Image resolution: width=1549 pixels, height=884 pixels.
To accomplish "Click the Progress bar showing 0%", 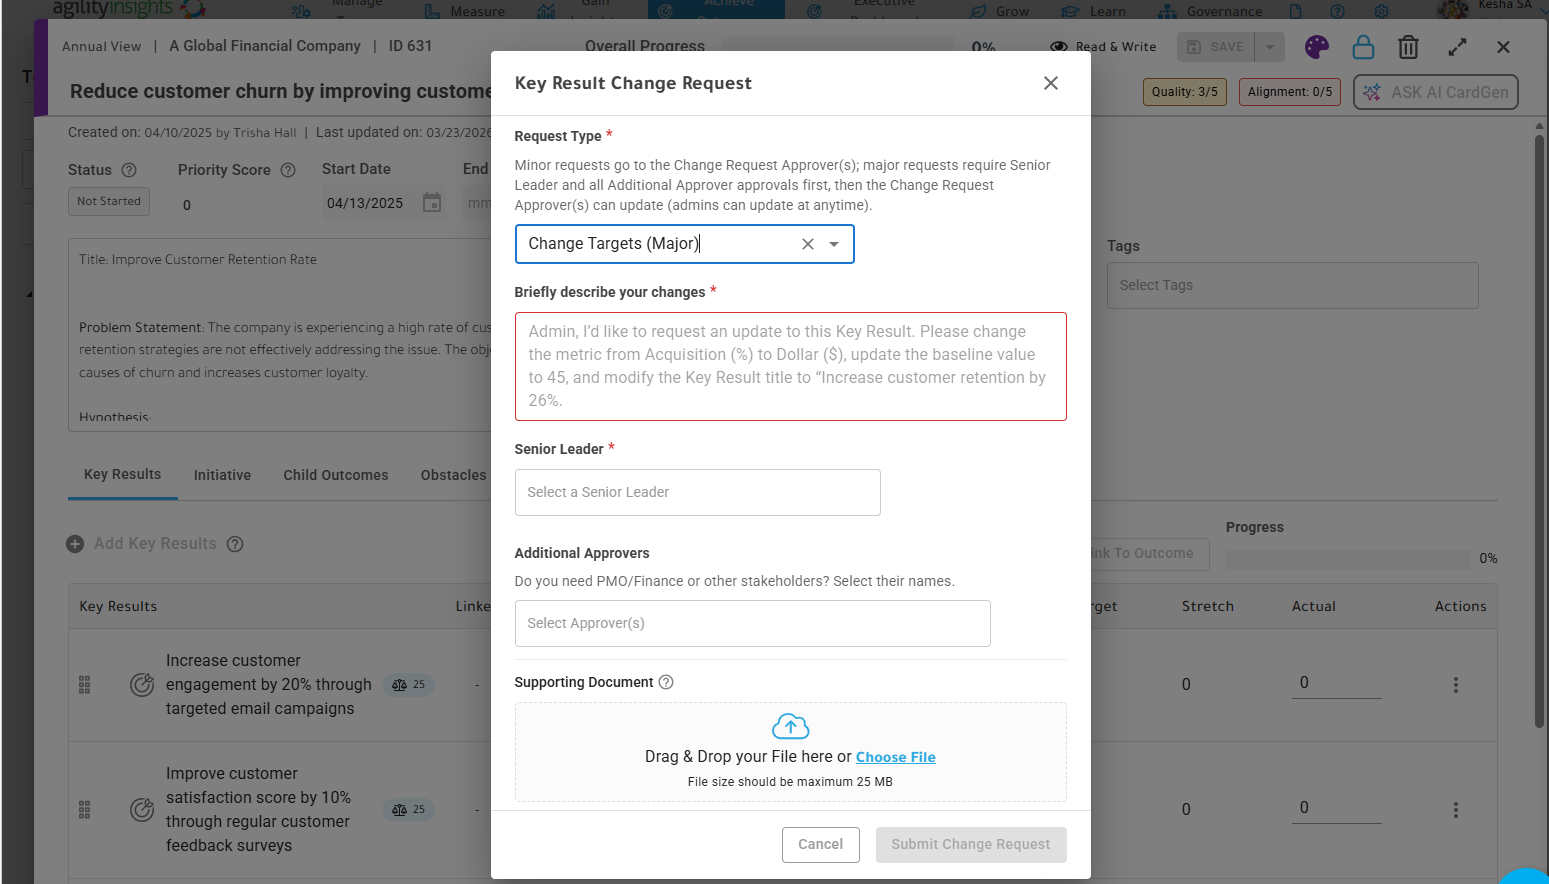I will [x=1349, y=559].
